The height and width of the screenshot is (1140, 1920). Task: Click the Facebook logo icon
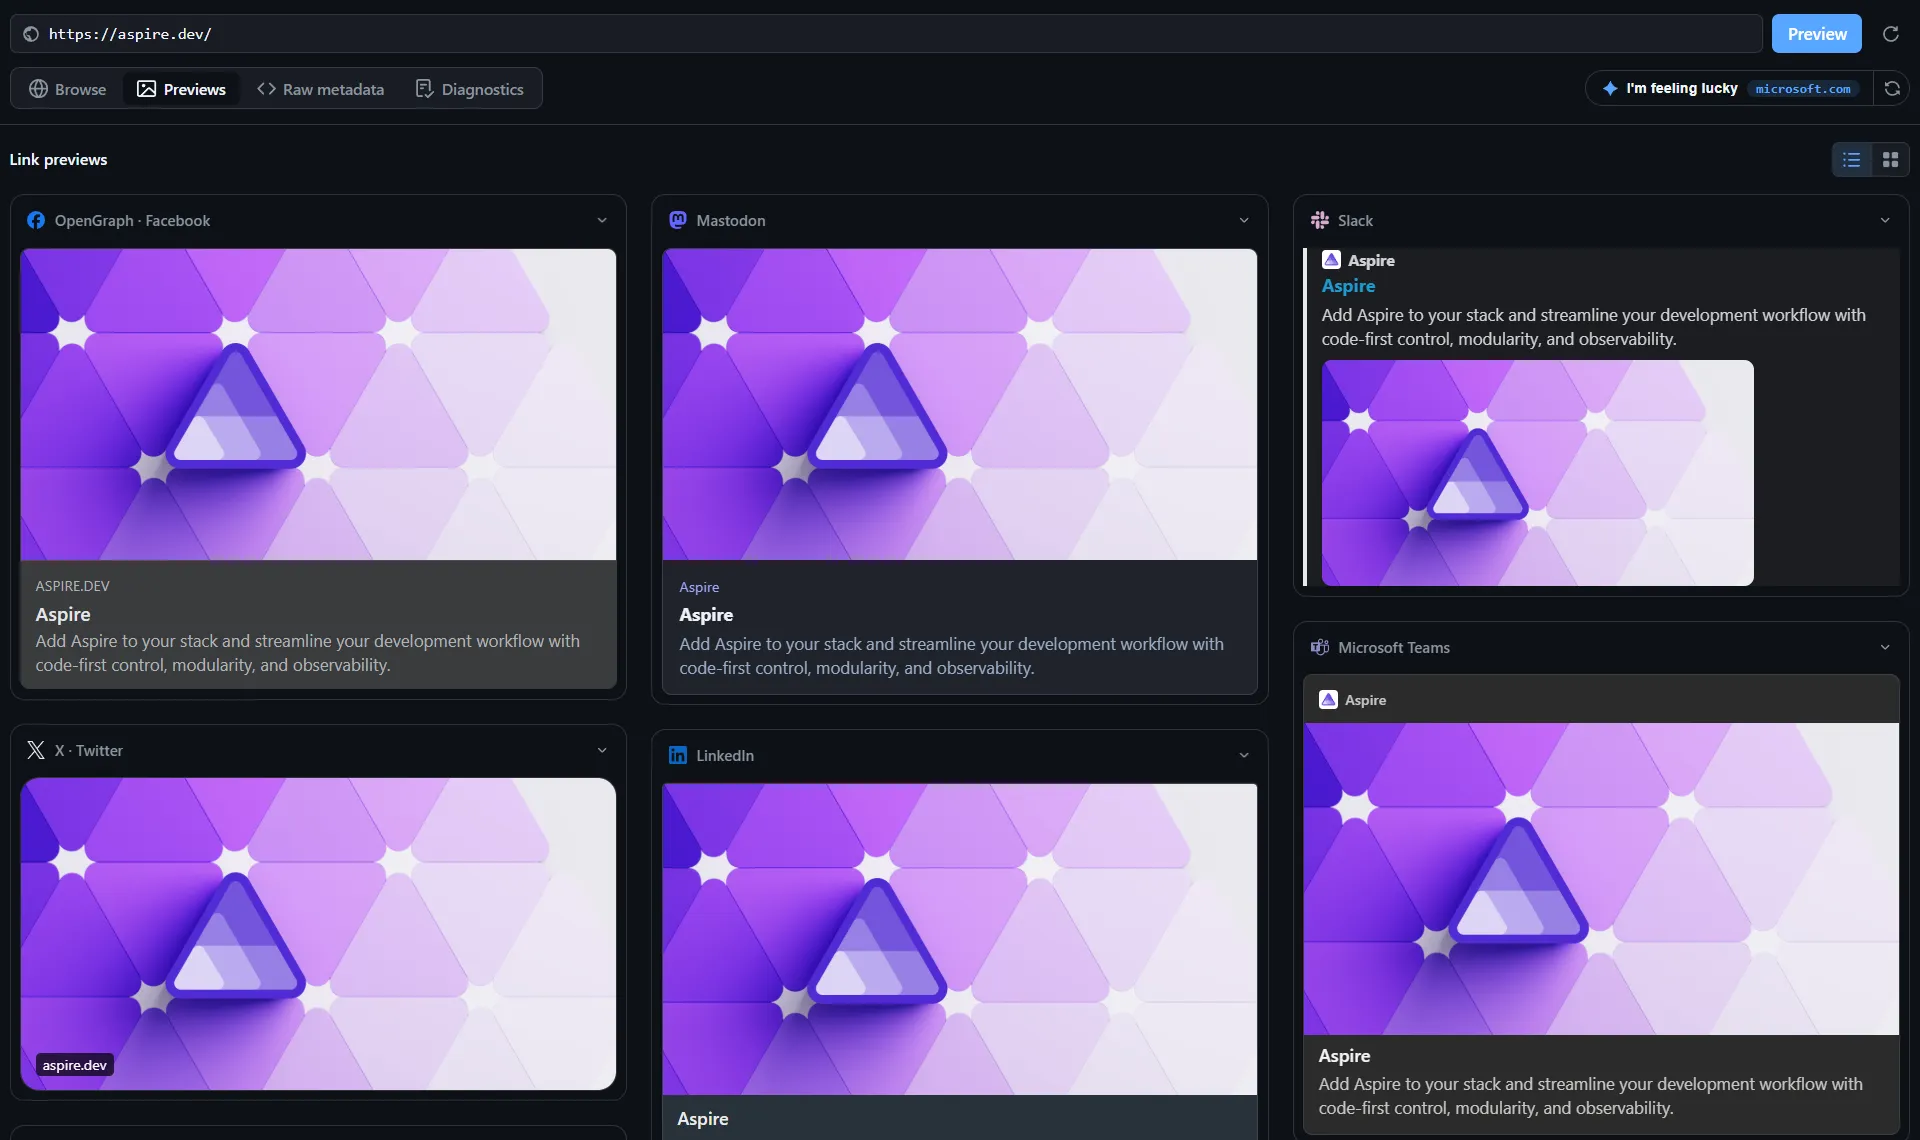click(36, 220)
